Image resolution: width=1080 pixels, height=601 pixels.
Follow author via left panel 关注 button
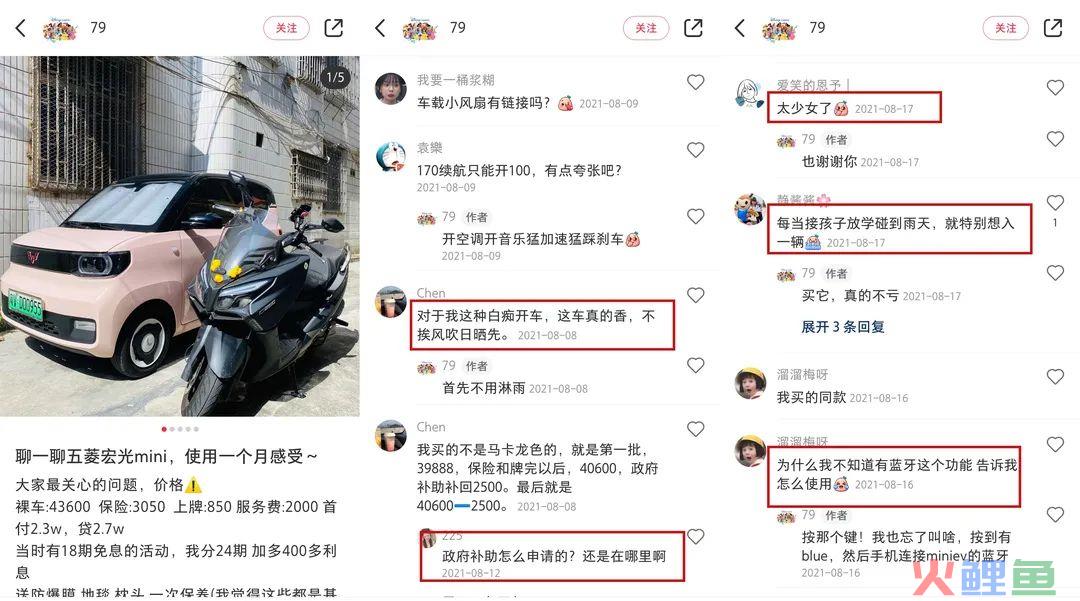(286, 28)
